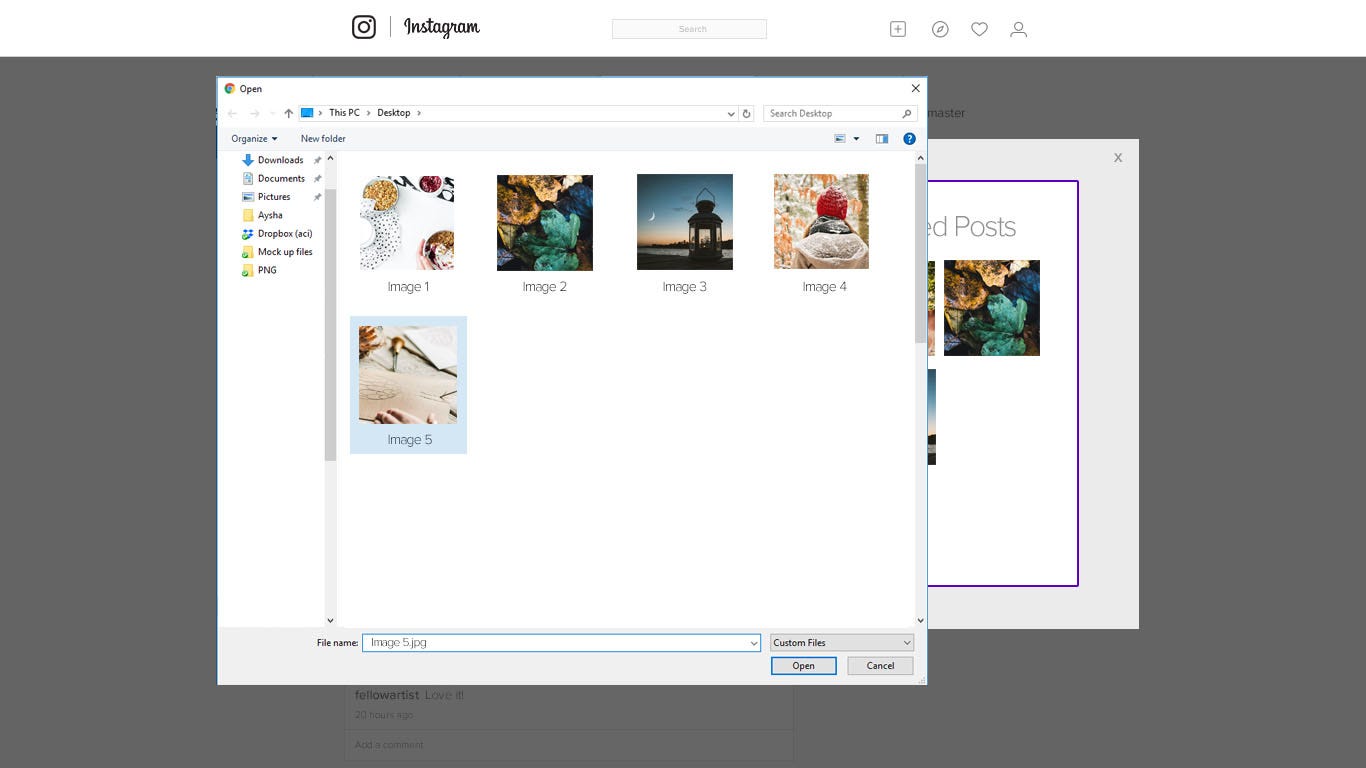Click the pin icon beside Downloads
The width and height of the screenshot is (1366, 768).
click(317, 160)
